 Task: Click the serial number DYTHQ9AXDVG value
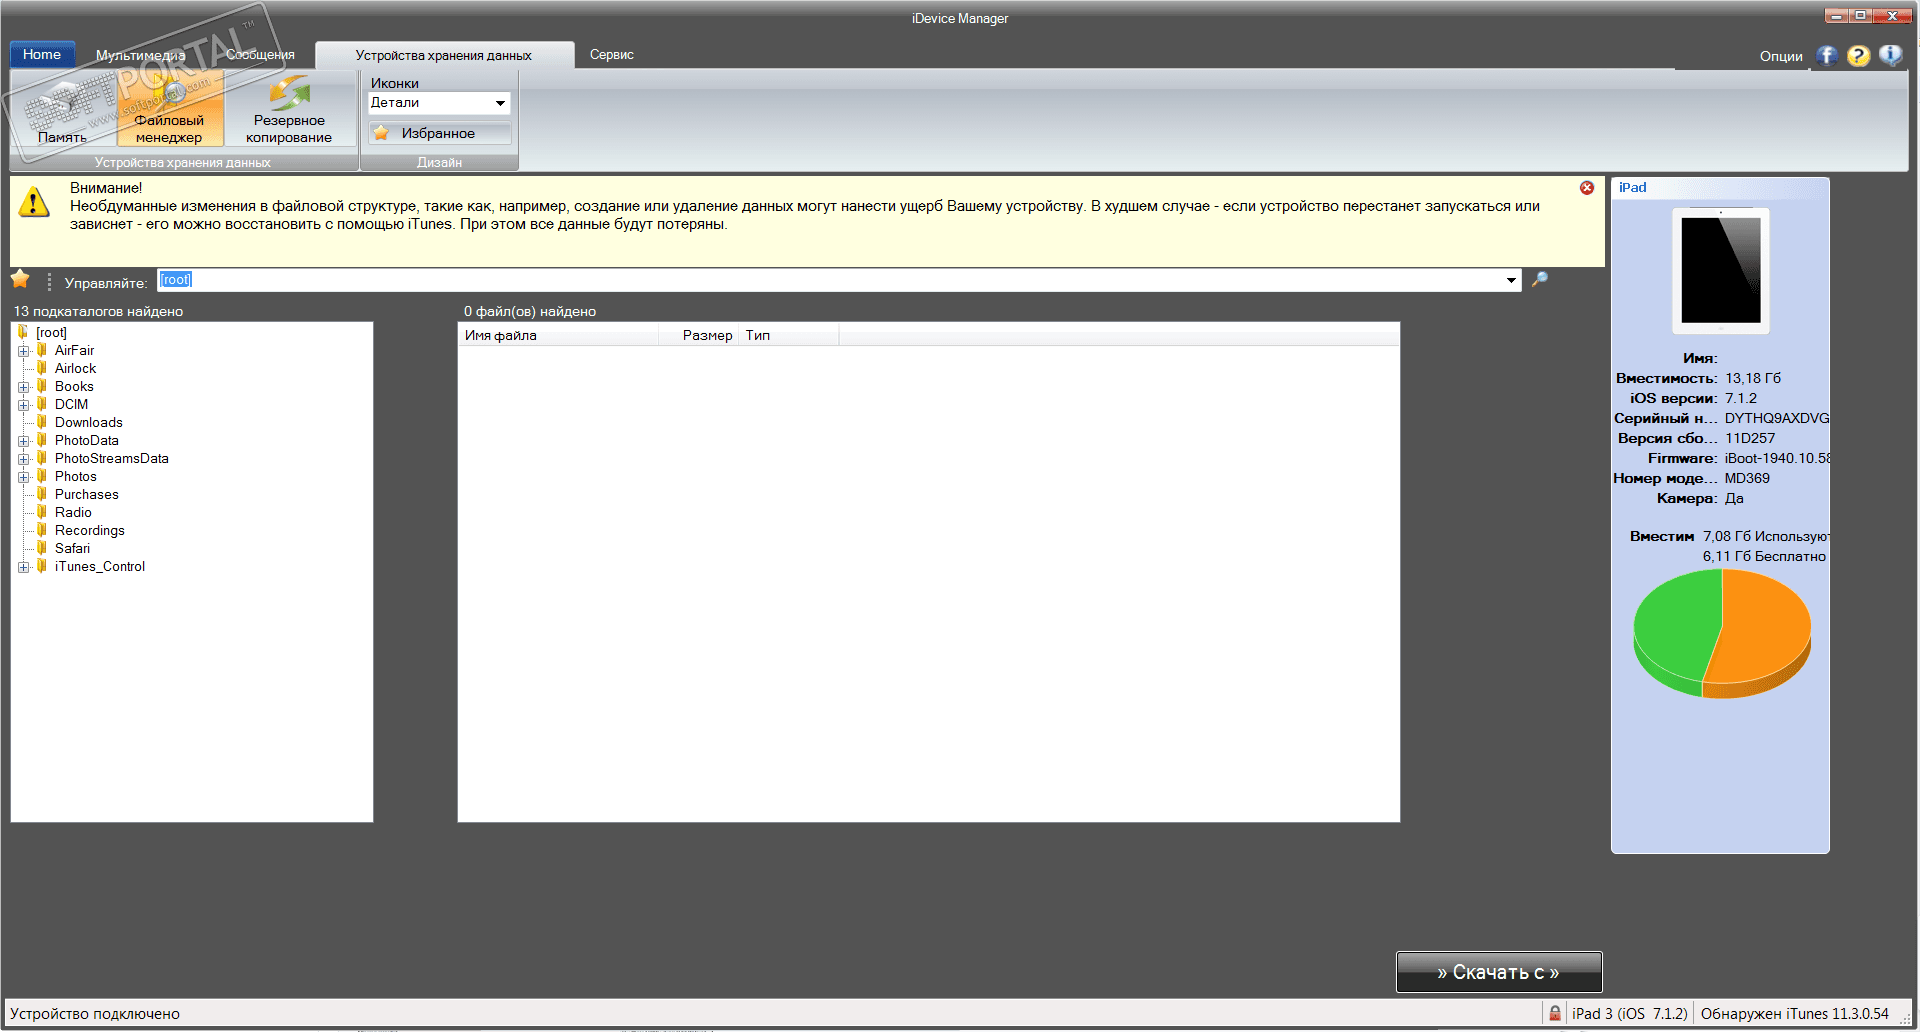[x=1777, y=419]
